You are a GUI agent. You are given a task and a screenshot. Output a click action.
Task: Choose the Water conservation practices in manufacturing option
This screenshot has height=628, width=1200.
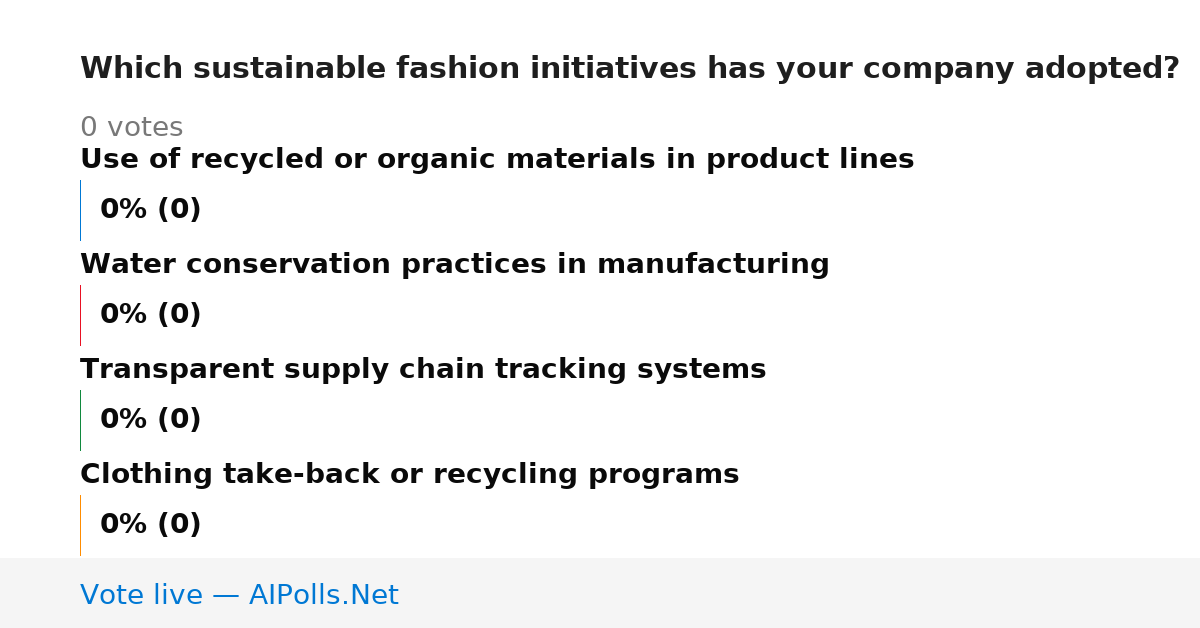[x=455, y=264]
